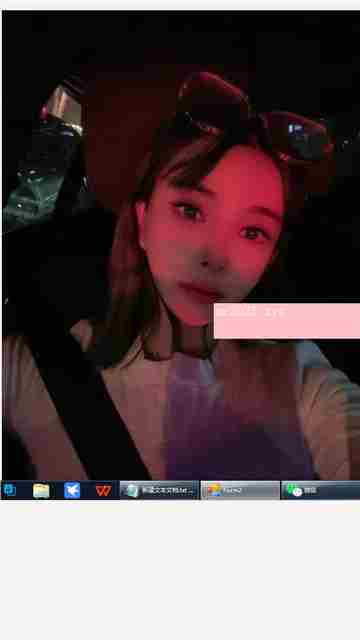Viewport: 360px width, 640px height.
Task: Click the white strip above the photo
Action: tap(180, 4)
